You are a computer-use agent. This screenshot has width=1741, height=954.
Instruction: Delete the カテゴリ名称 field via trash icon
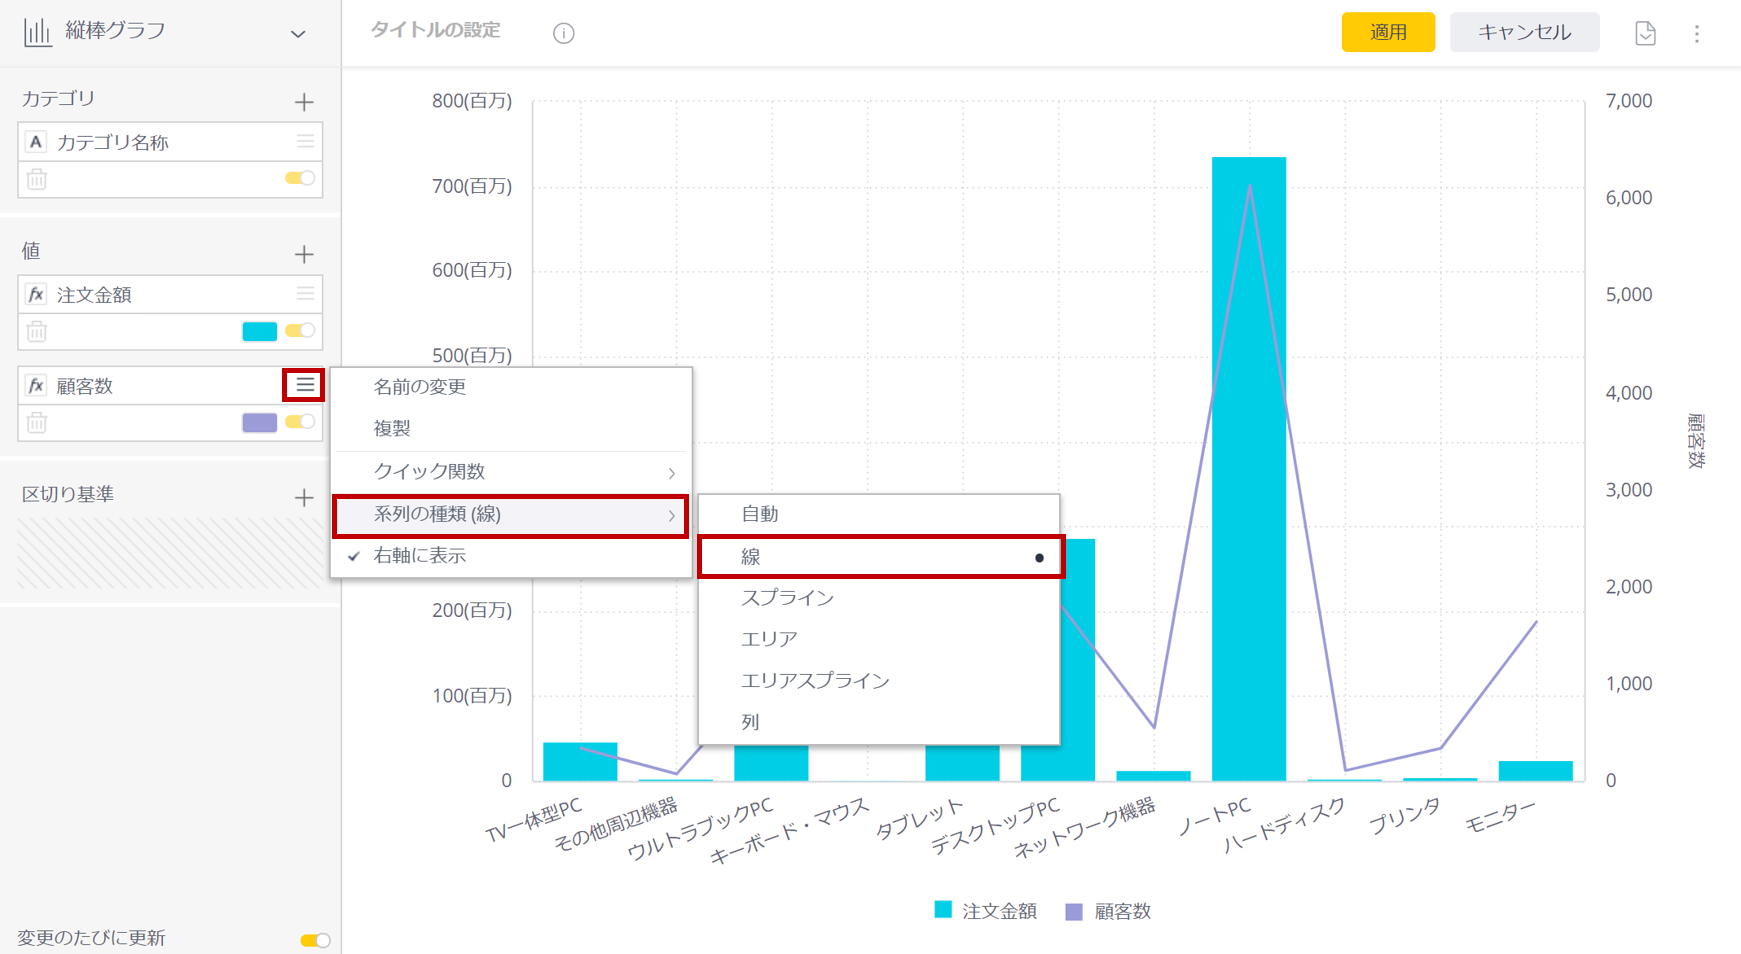pyautogui.click(x=37, y=179)
